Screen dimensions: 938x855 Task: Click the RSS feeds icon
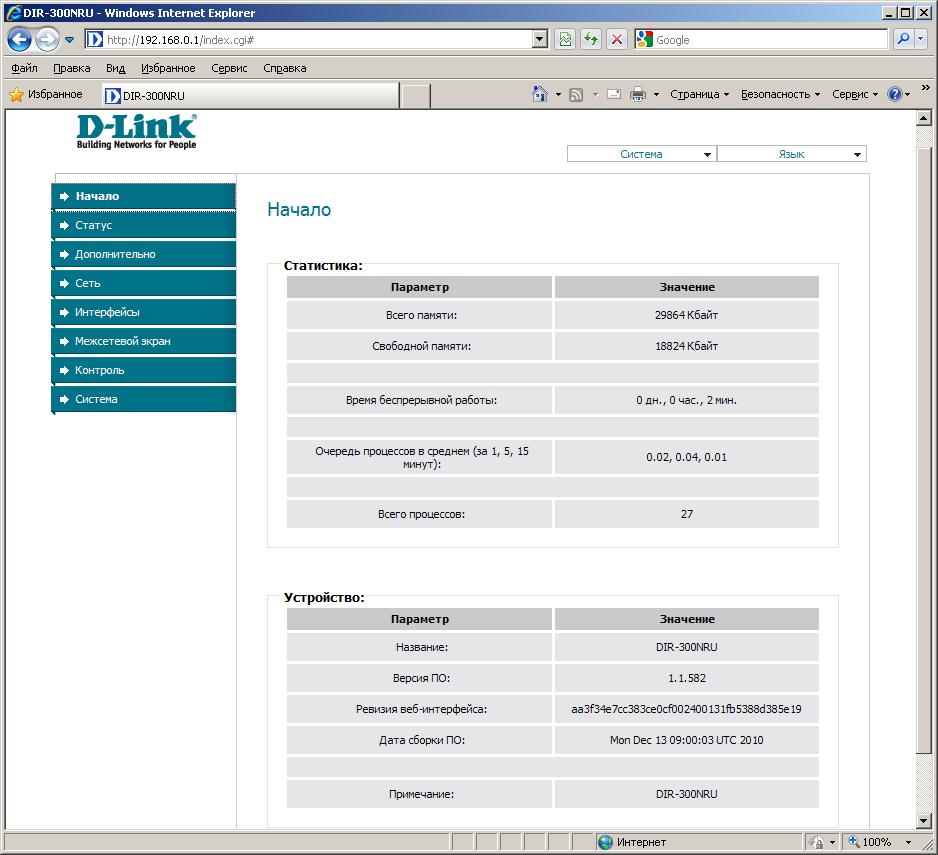point(576,95)
